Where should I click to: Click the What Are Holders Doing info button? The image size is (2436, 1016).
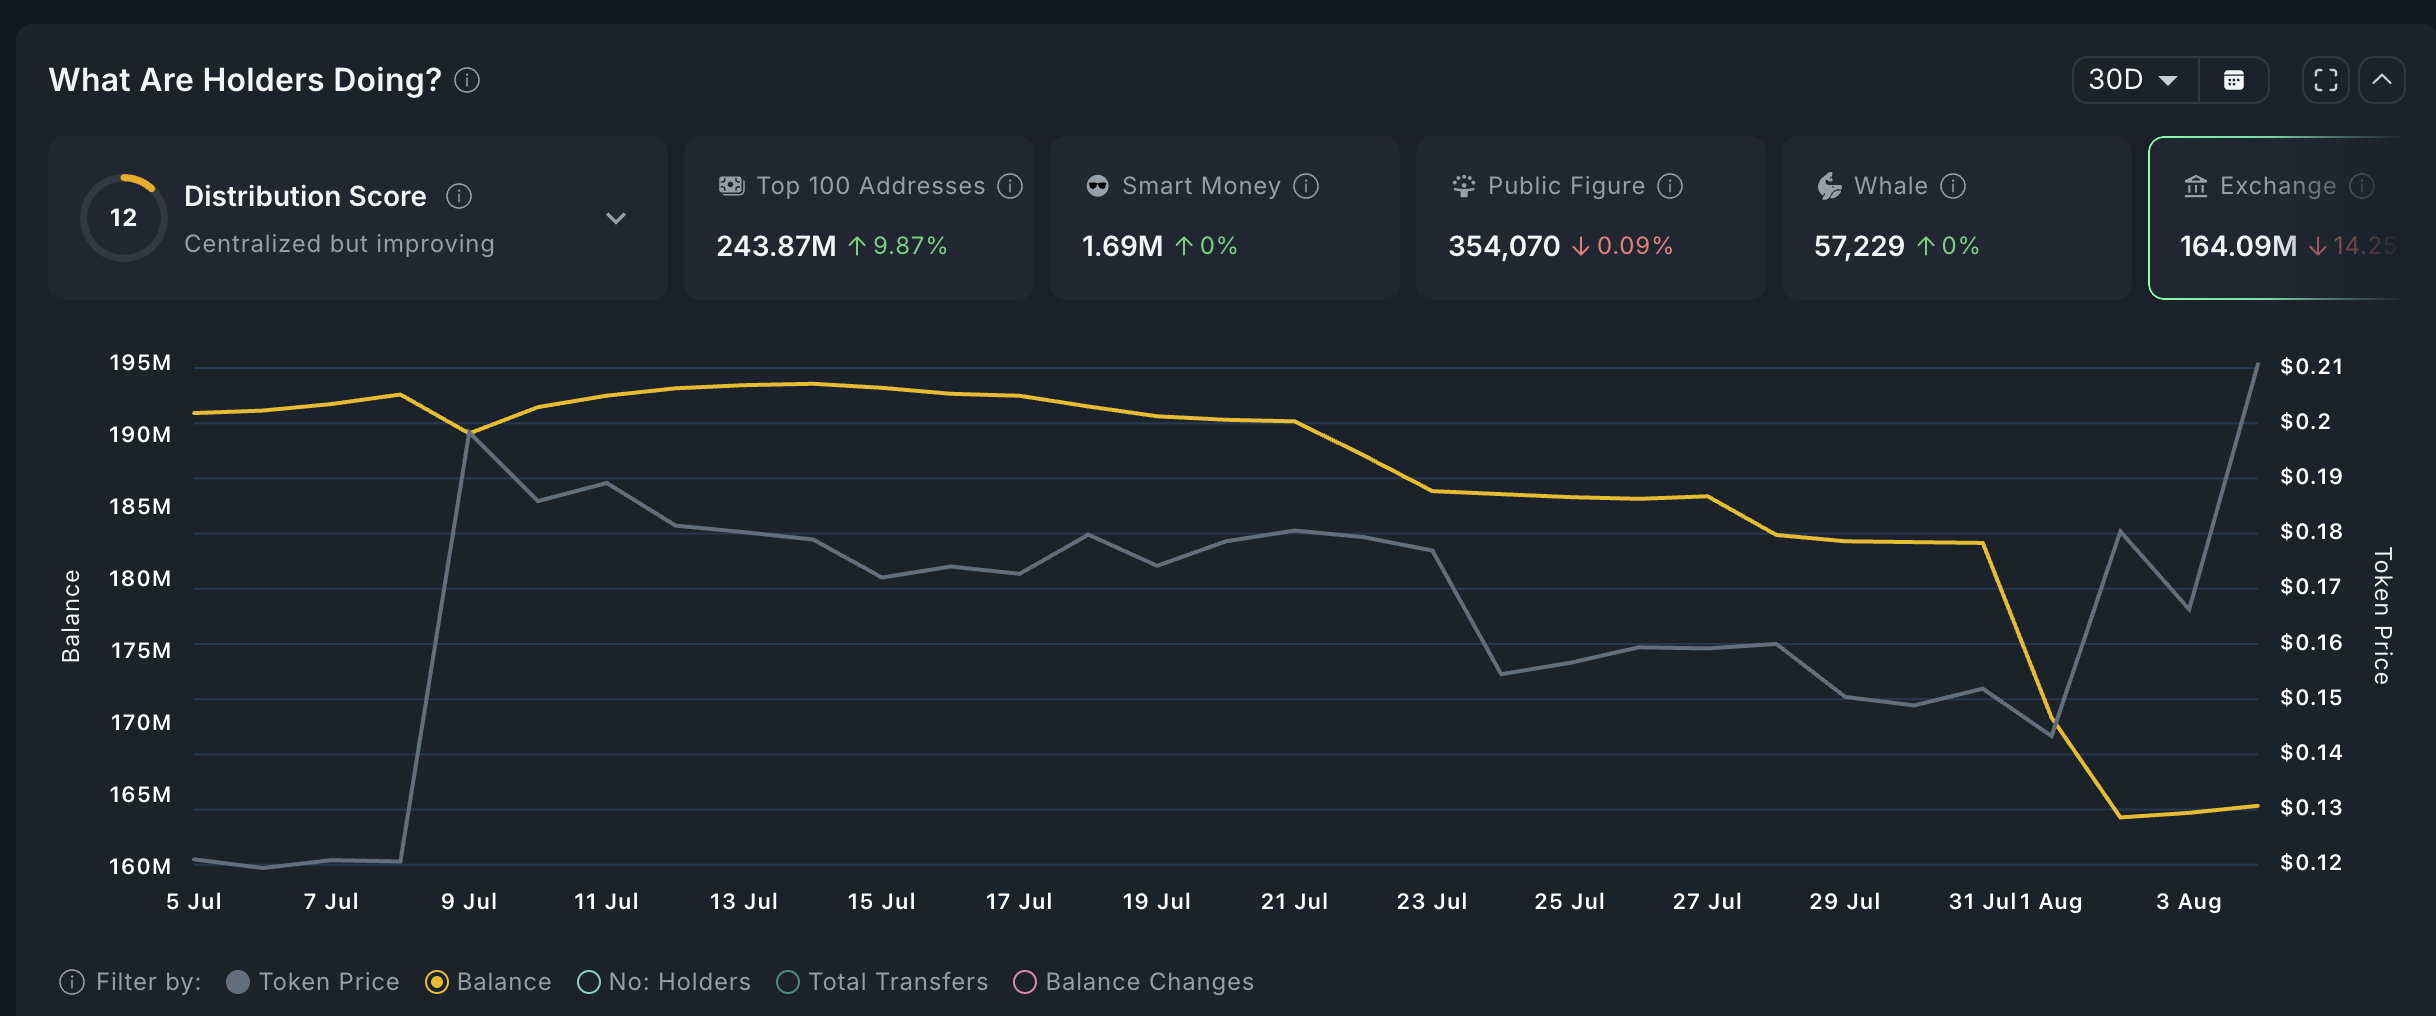(x=466, y=80)
